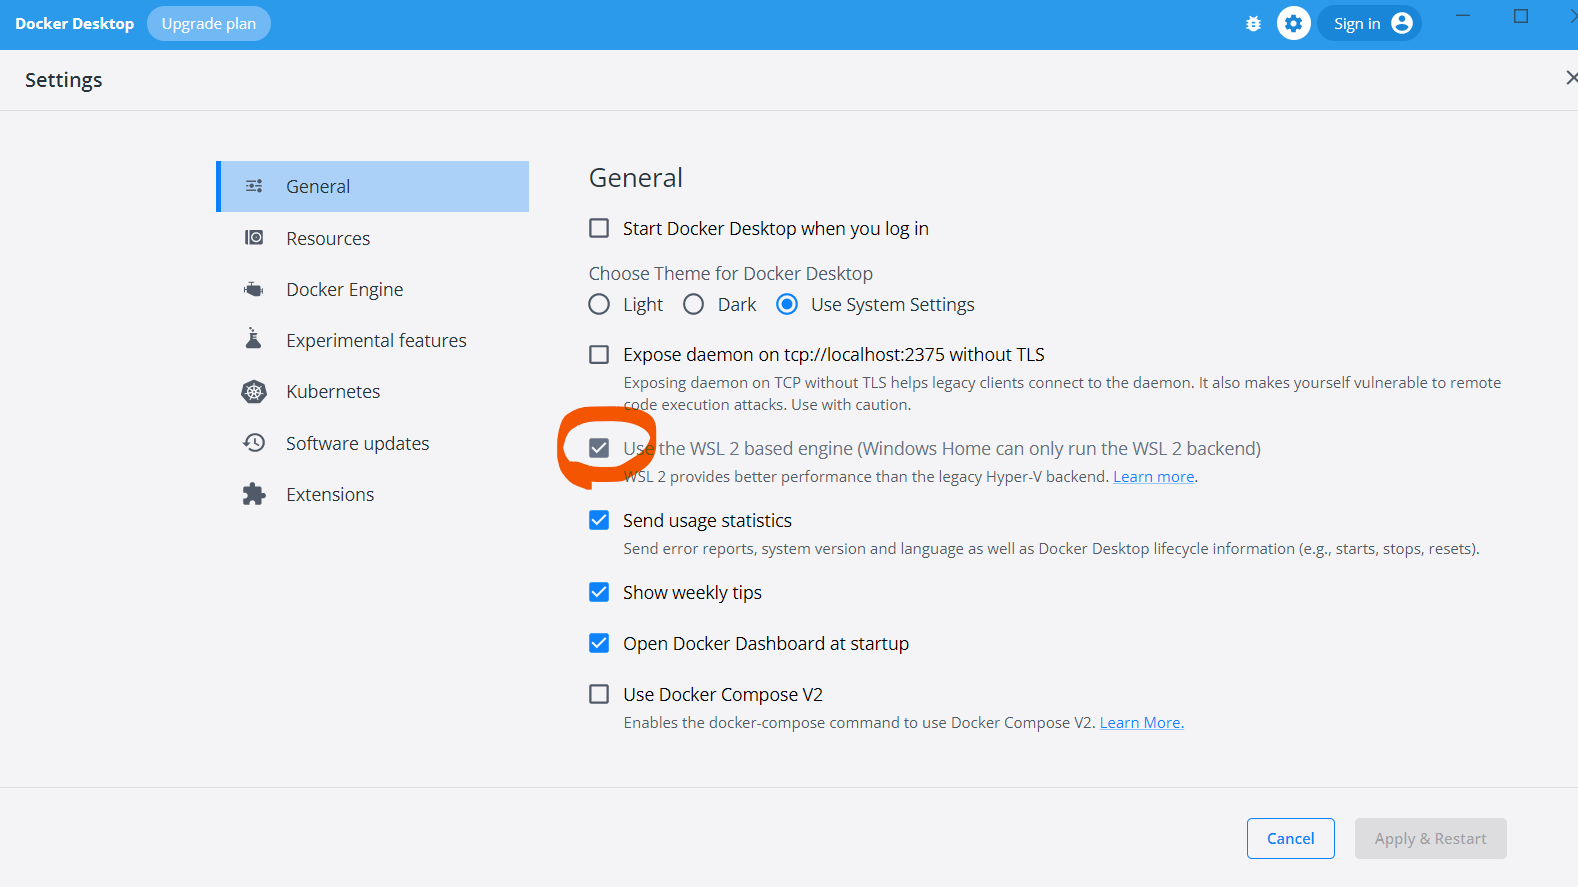The height and width of the screenshot is (887, 1578).
Task: Minimize the Docker Desktop window
Action: (x=1462, y=16)
